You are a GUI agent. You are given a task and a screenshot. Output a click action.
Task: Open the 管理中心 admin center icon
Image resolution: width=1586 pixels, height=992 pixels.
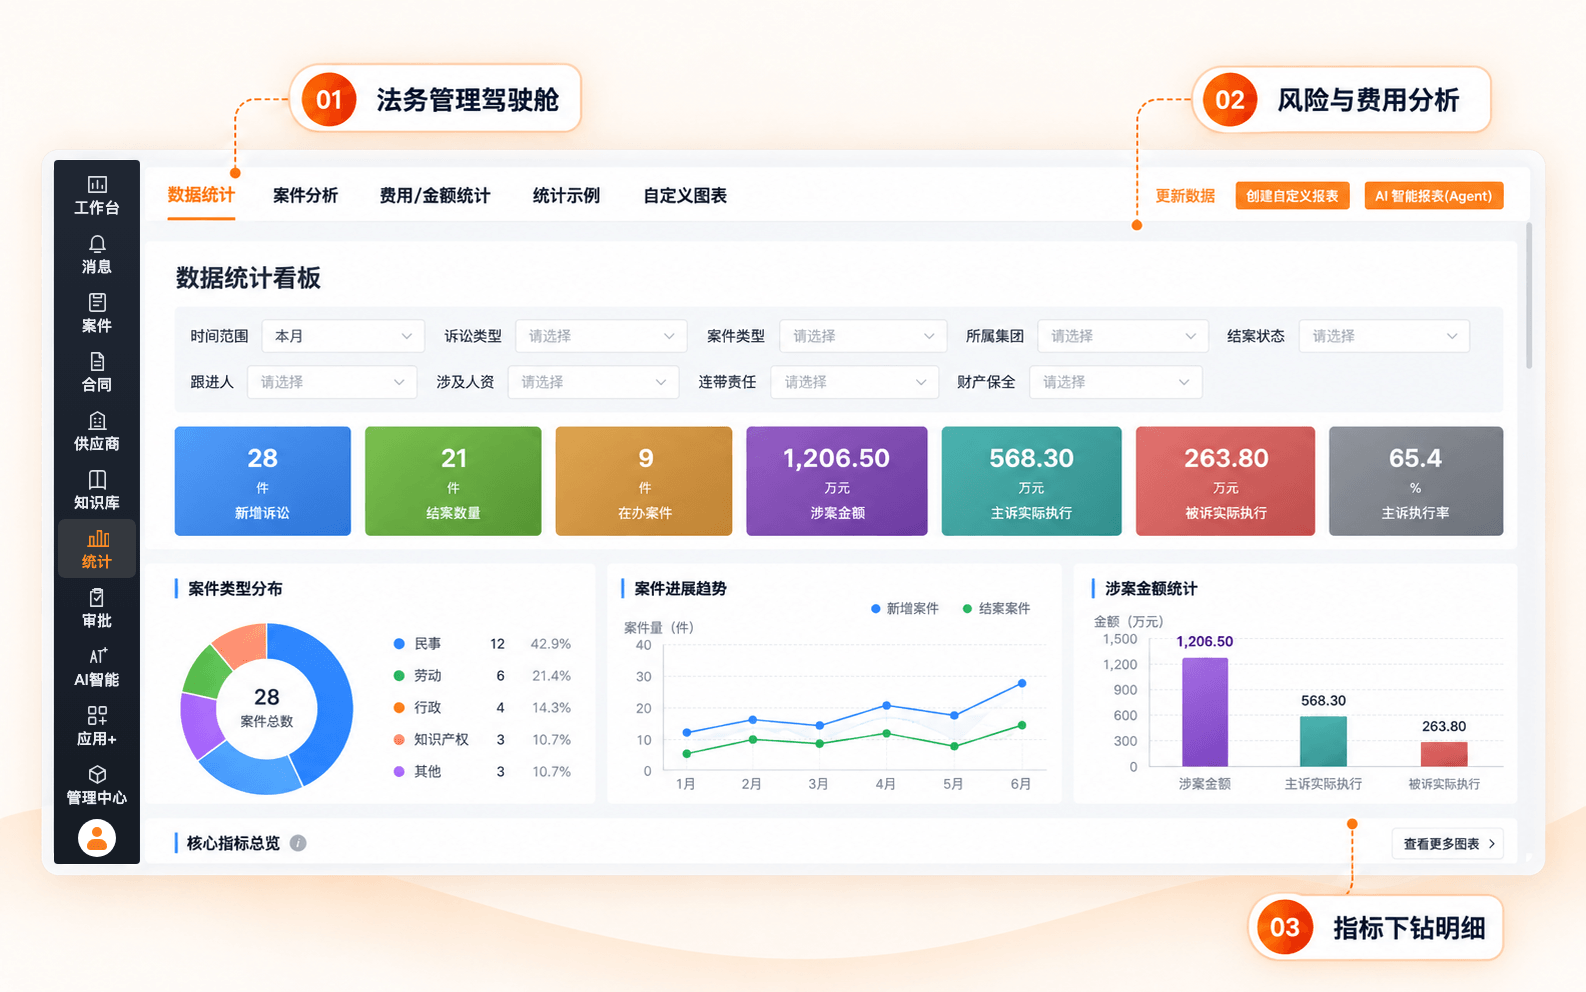click(x=97, y=785)
